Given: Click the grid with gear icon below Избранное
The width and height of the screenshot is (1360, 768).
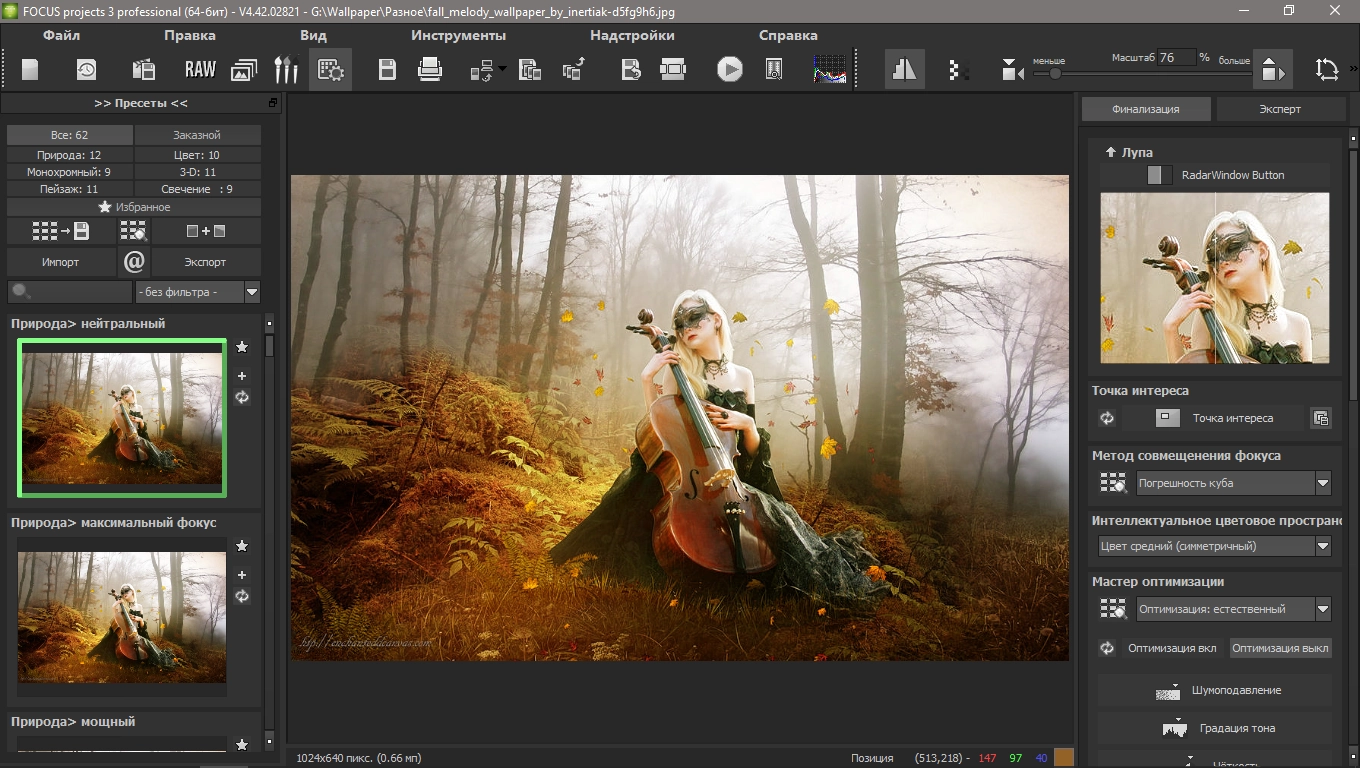Looking at the screenshot, I should coord(133,231).
